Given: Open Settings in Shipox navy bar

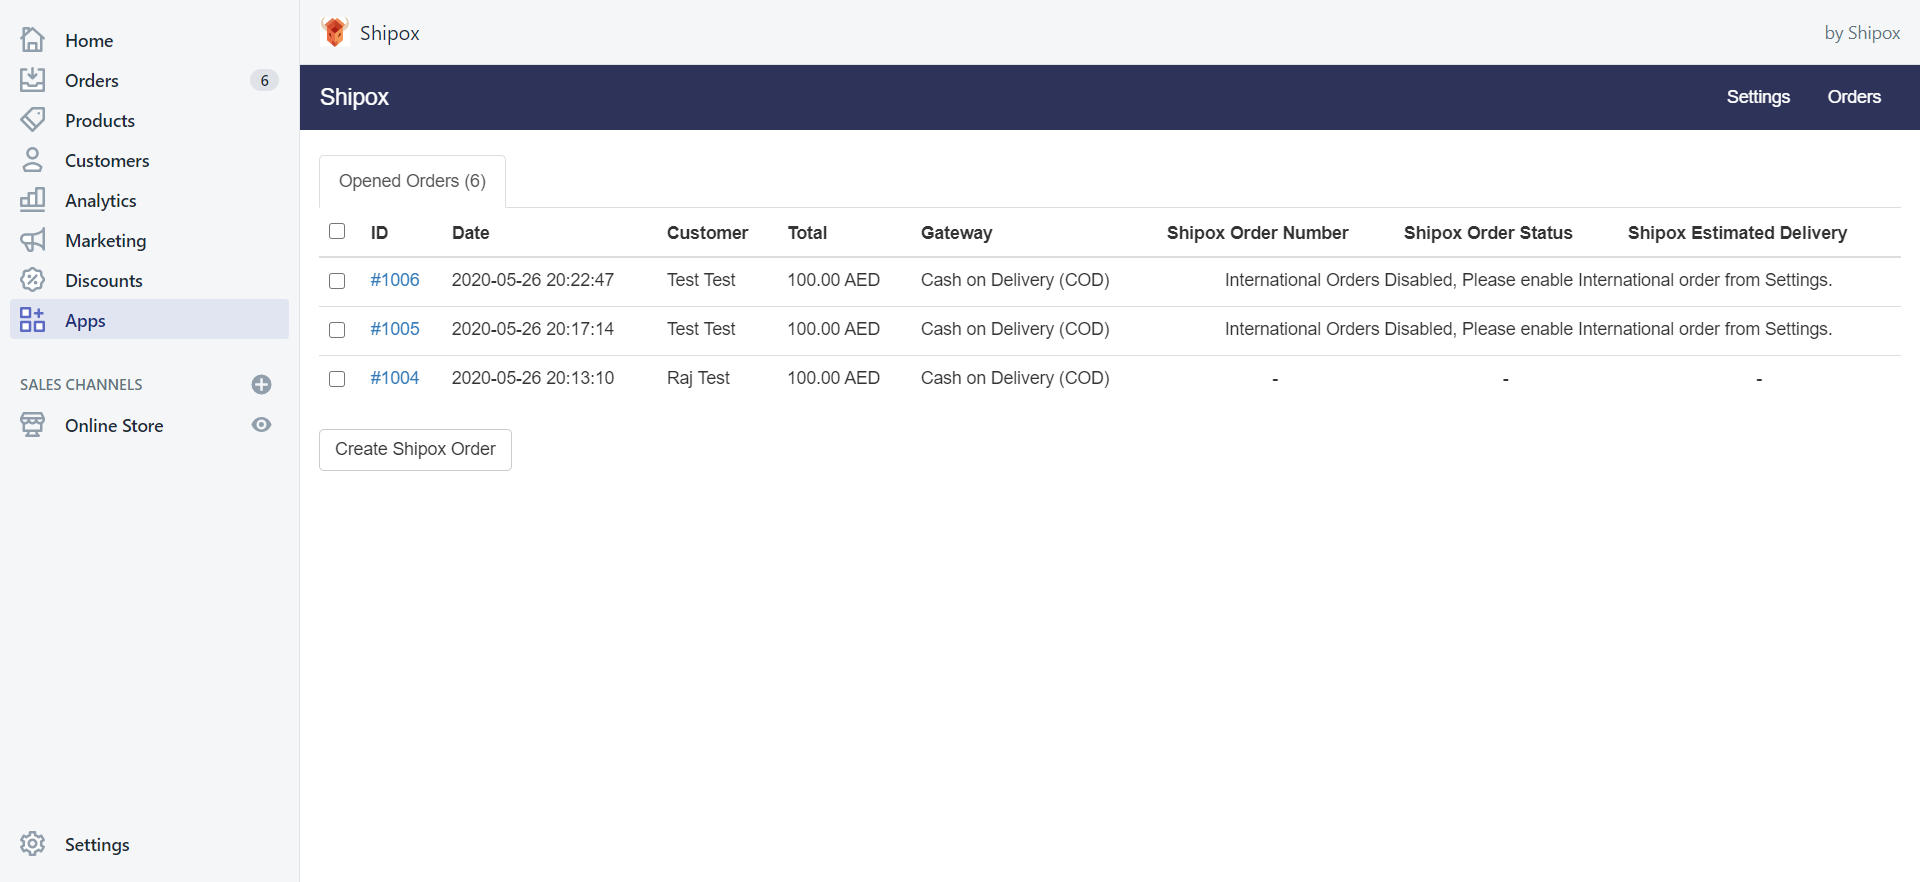Looking at the screenshot, I should point(1758,97).
